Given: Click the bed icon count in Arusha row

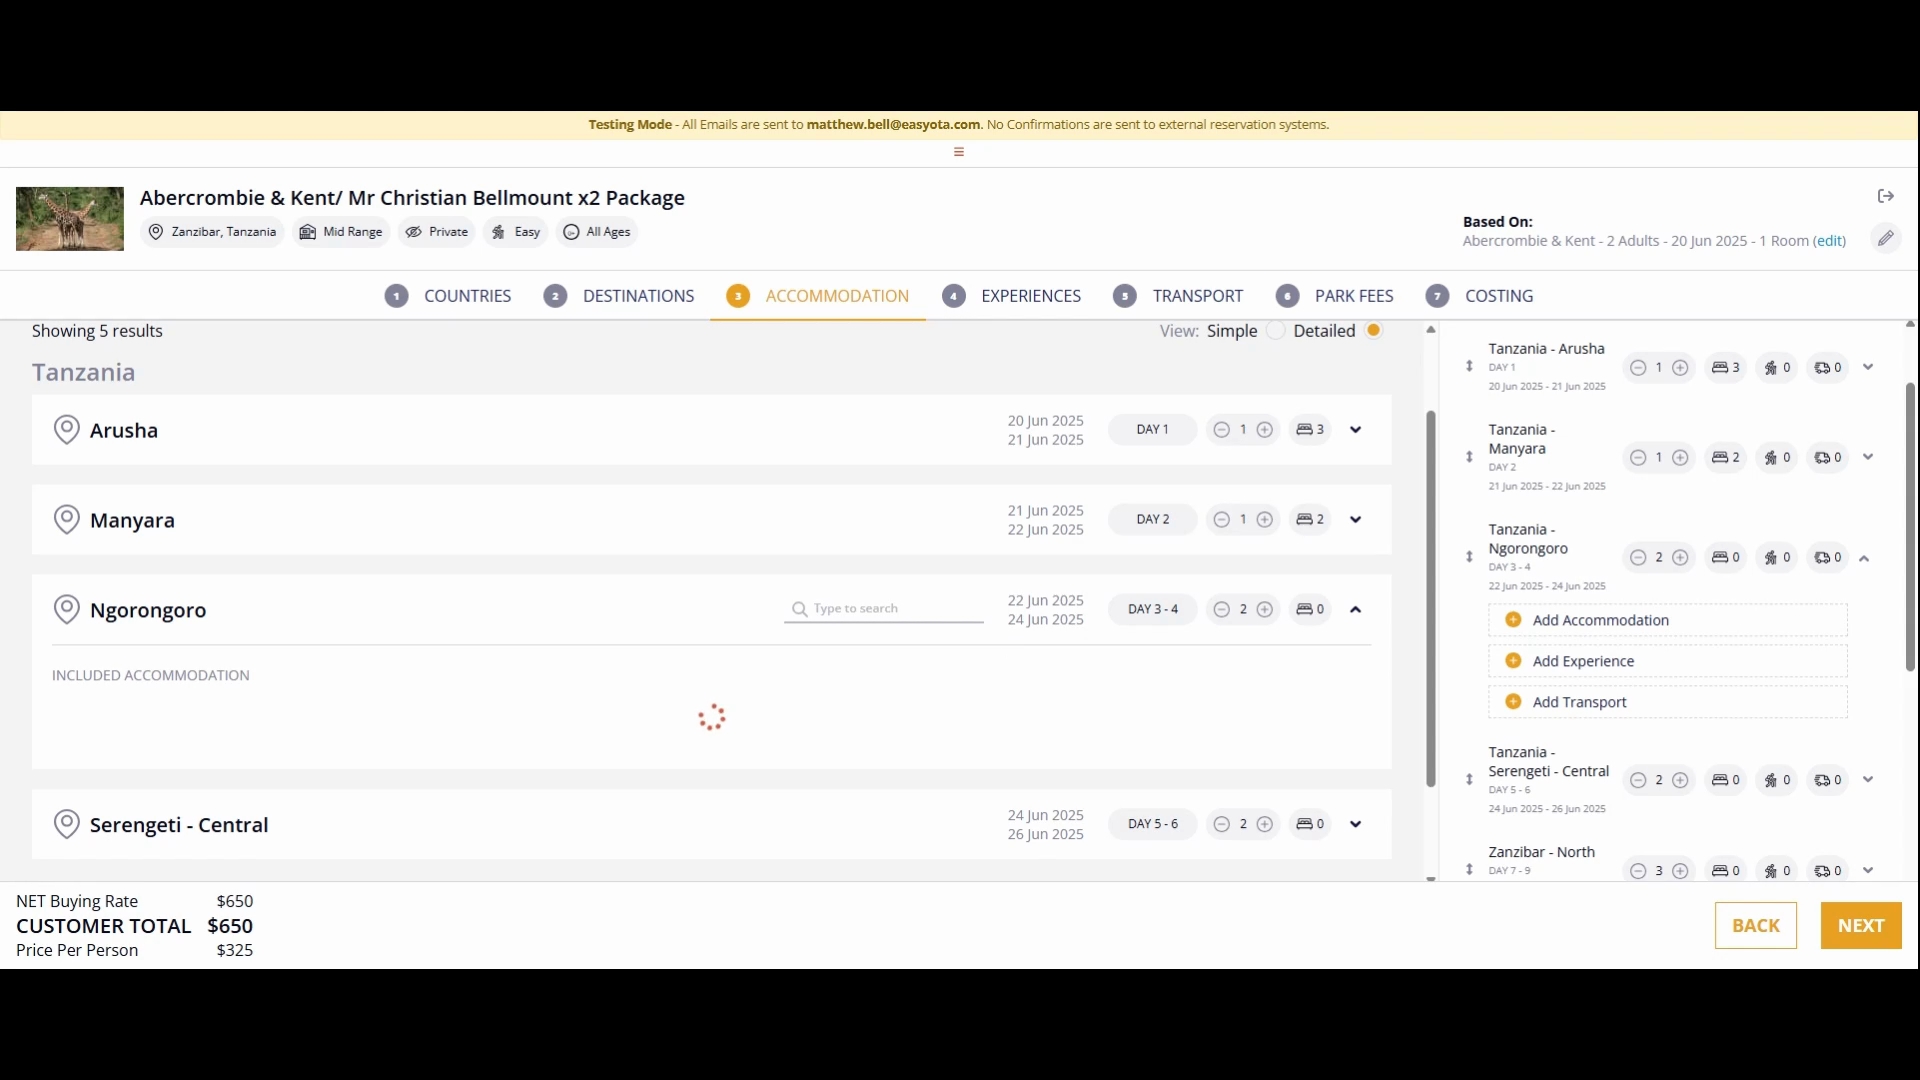Looking at the screenshot, I should tap(1310, 430).
